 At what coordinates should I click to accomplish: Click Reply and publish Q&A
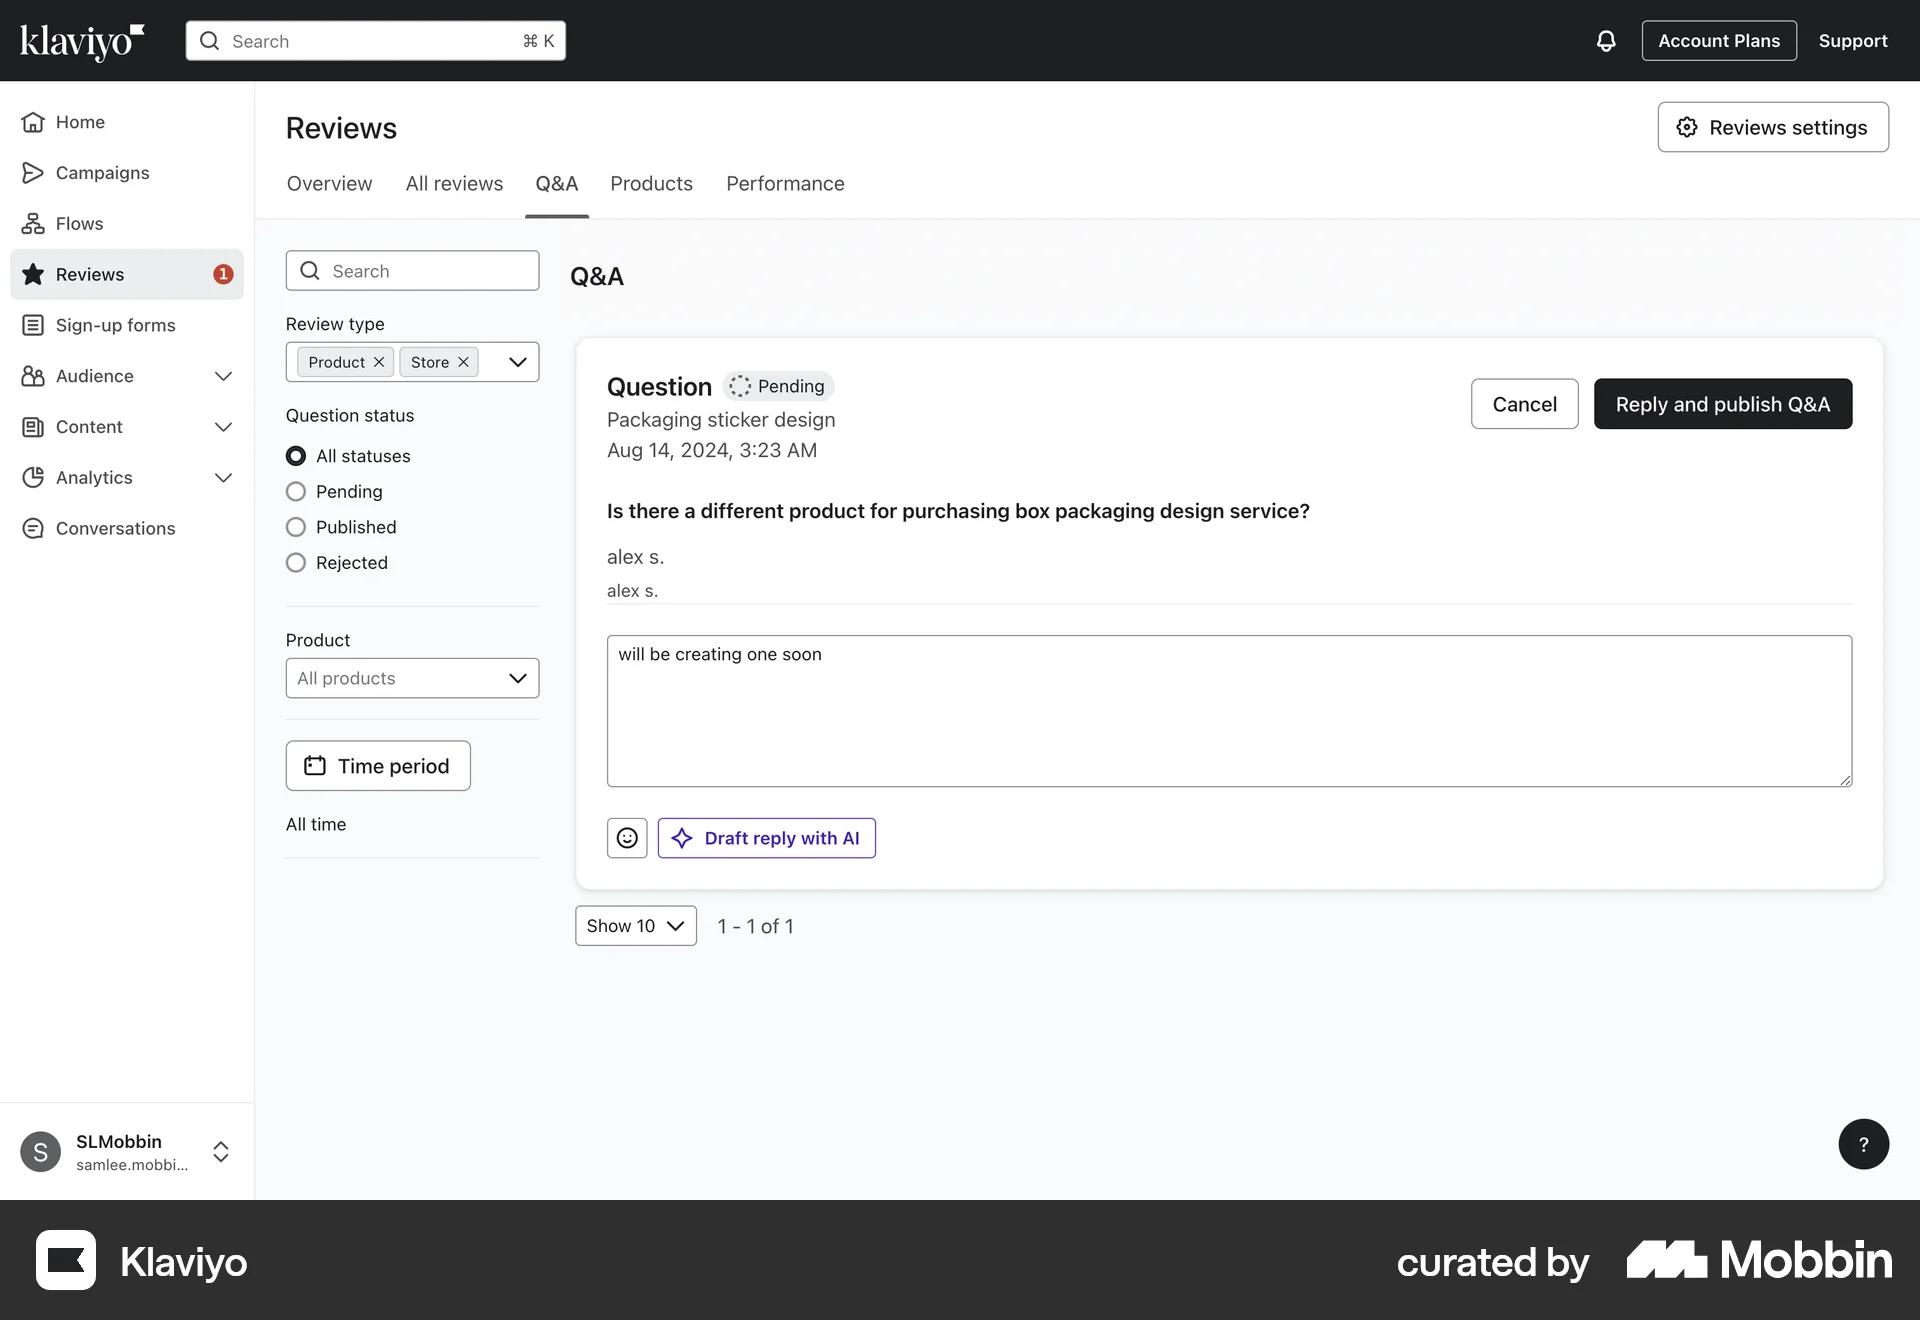[x=1722, y=404]
